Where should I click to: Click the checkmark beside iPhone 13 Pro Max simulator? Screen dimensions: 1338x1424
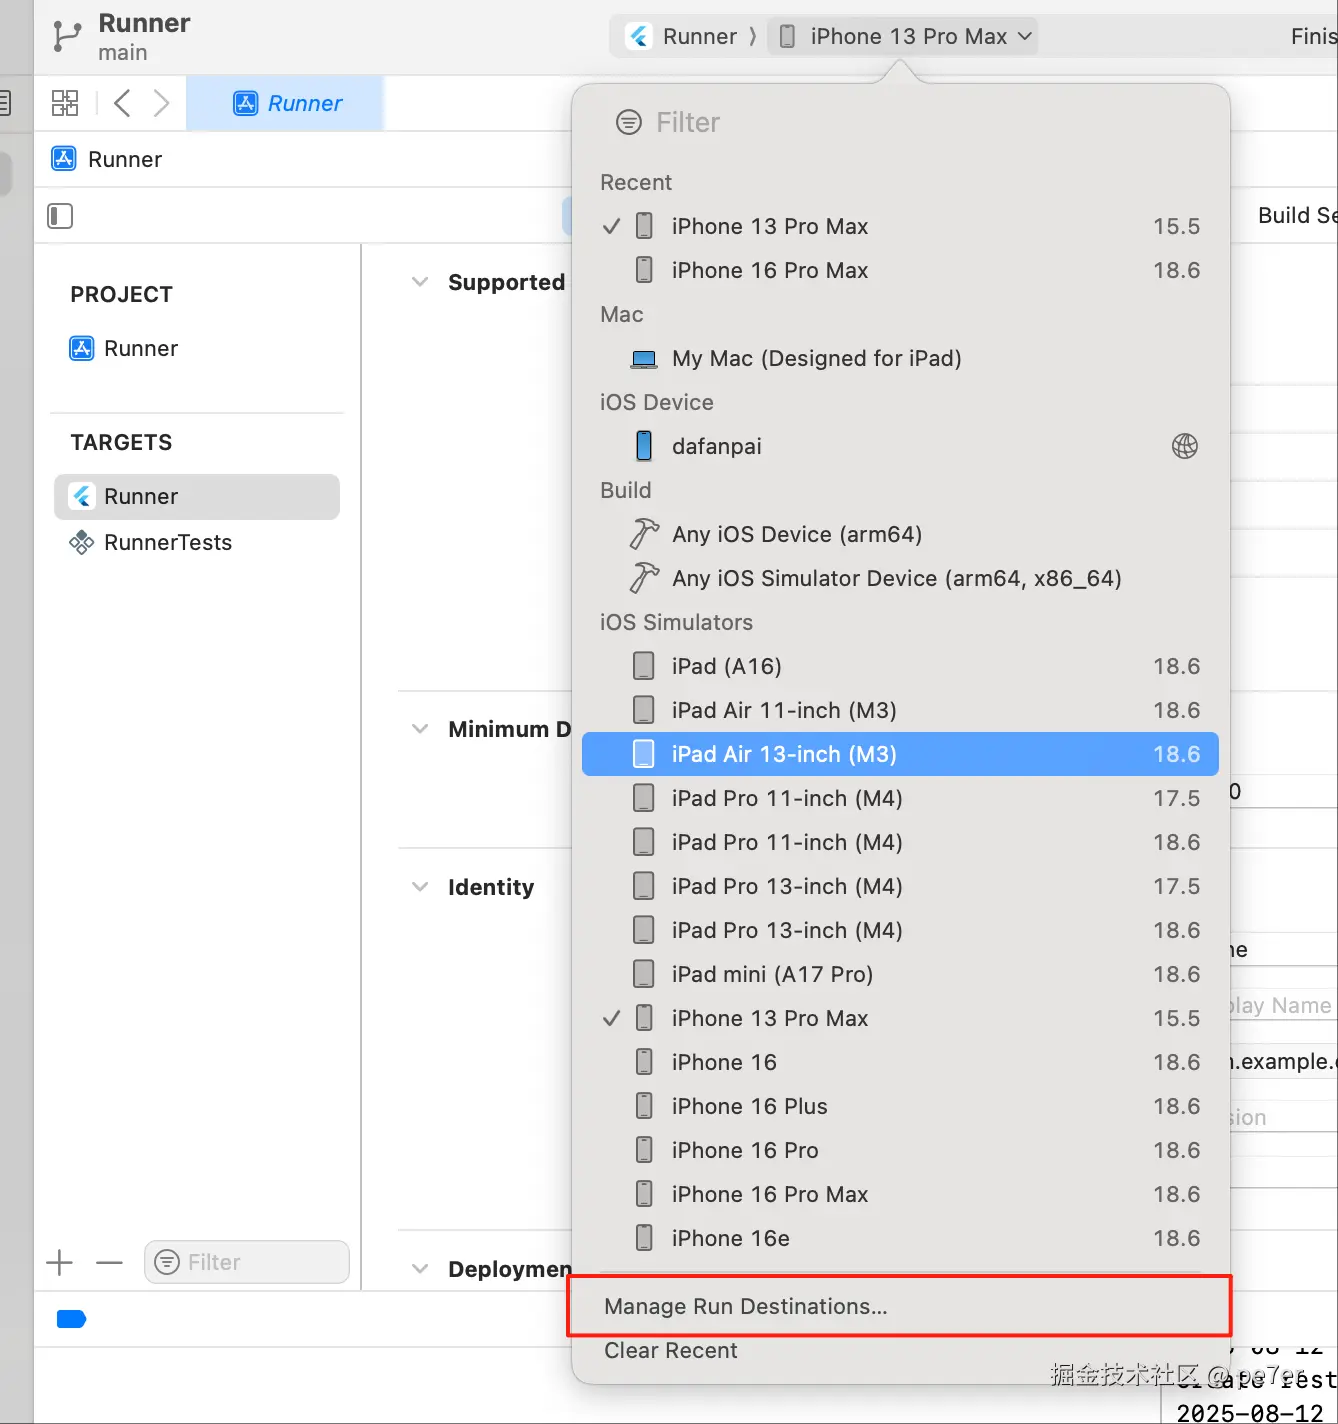tap(611, 1018)
